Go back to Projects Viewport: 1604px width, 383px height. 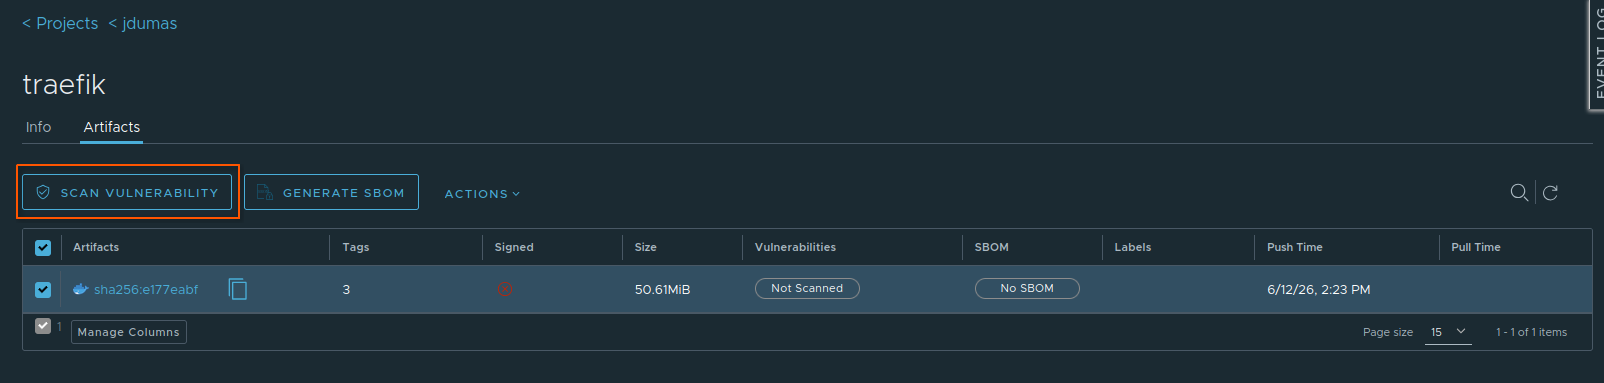coord(60,23)
